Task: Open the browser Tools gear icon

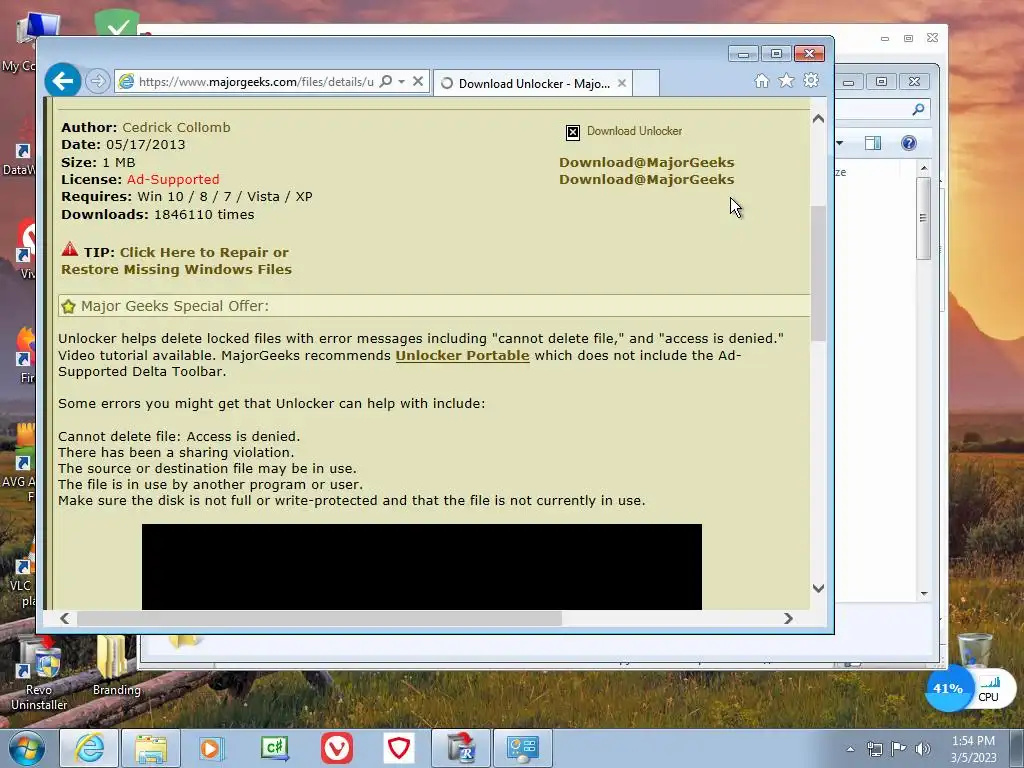Action: [x=811, y=80]
